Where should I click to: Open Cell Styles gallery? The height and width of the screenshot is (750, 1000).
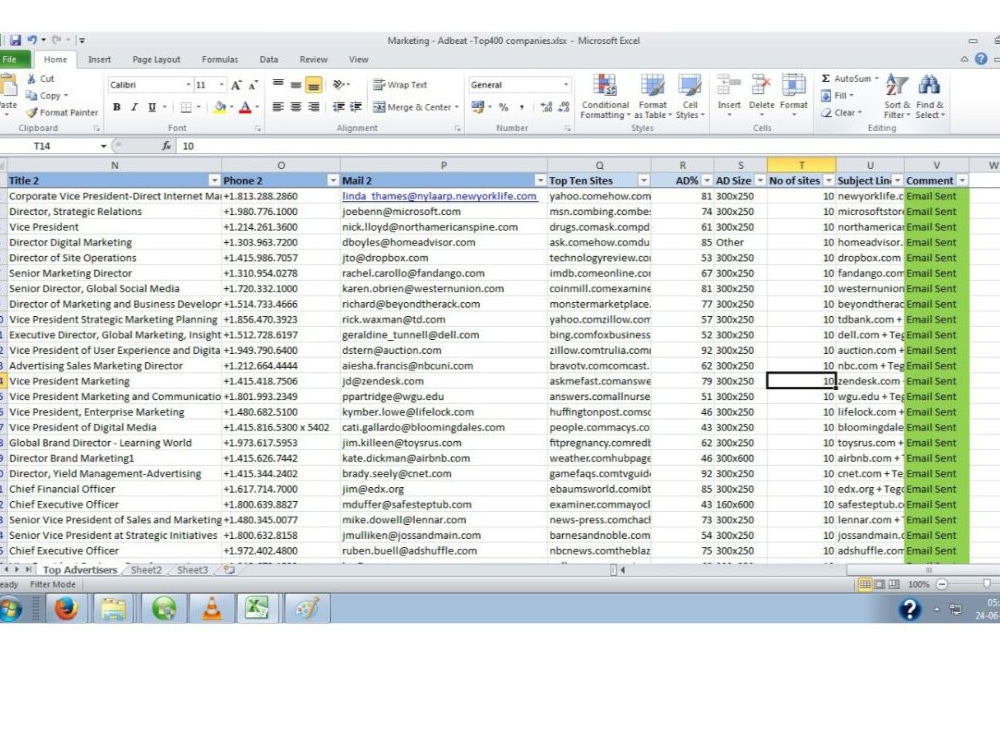[x=690, y=96]
